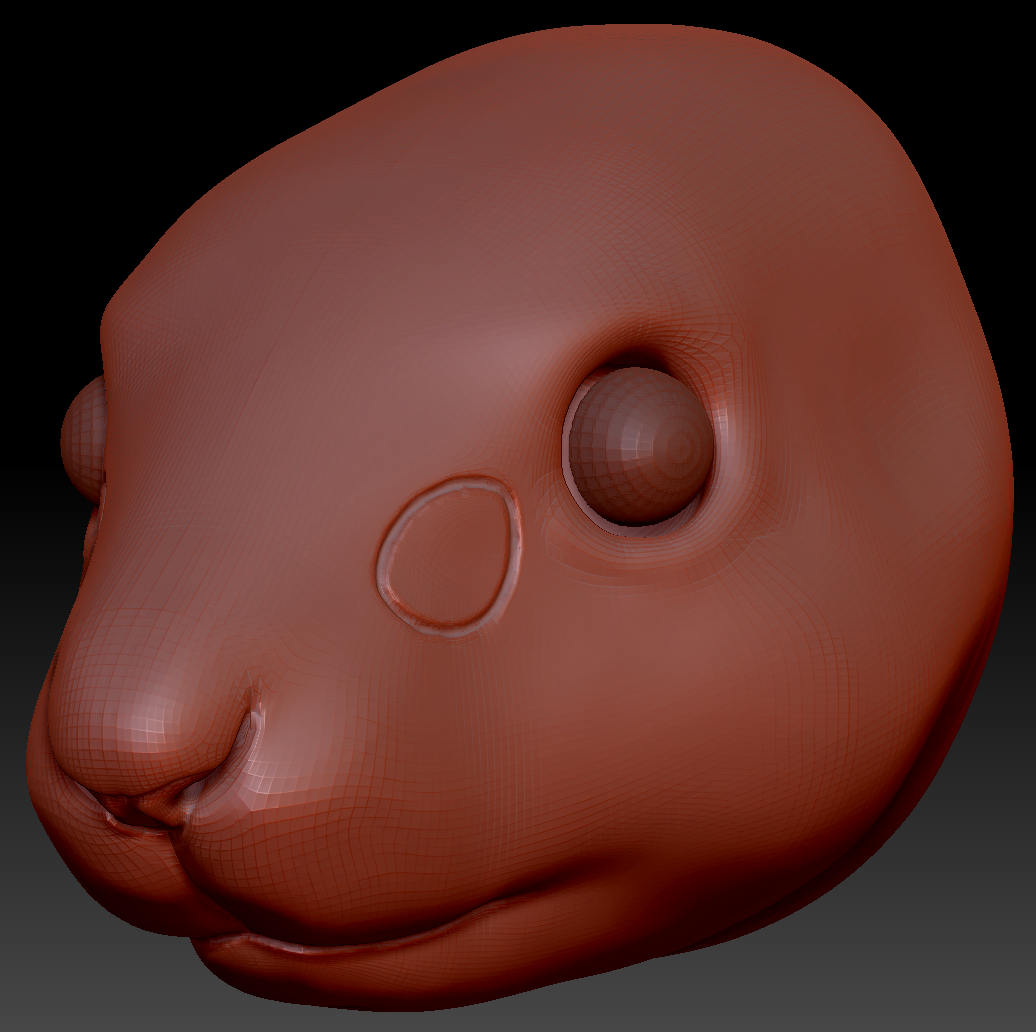Viewport: 1036px width, 1032px height.
Task: Click the sculpted creature's right eyeball
Action: click(x=640, y=445)
